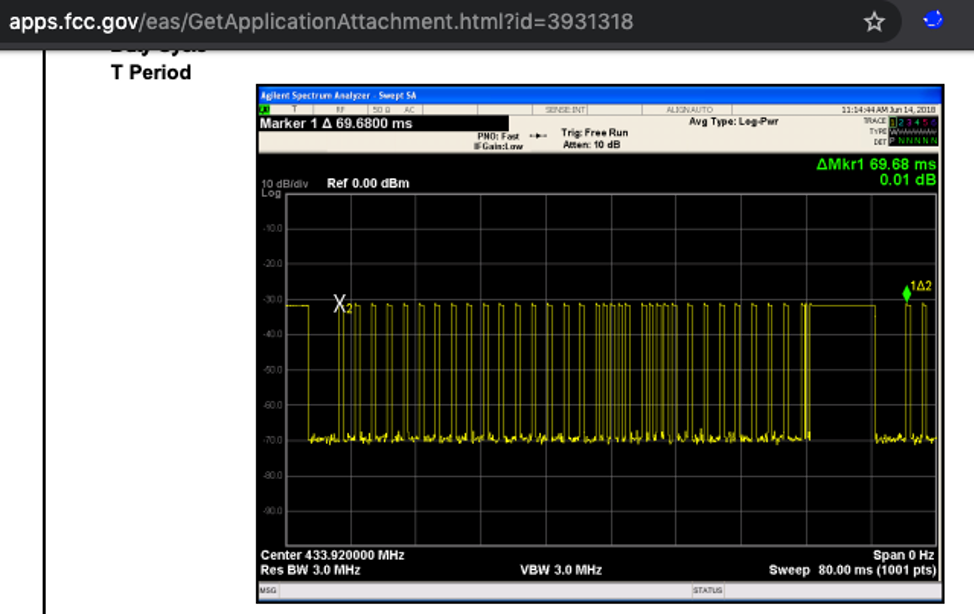974x614 pixels.
Task: Click the "Ref 0.00 dBm" label
Action: pos(368,183)
